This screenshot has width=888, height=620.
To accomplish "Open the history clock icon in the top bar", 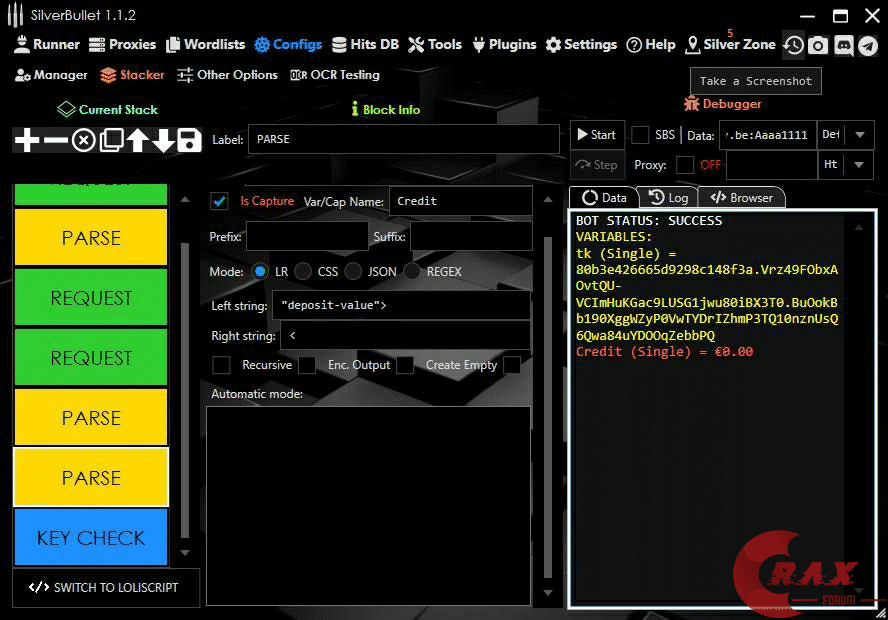I will (793, 45).
